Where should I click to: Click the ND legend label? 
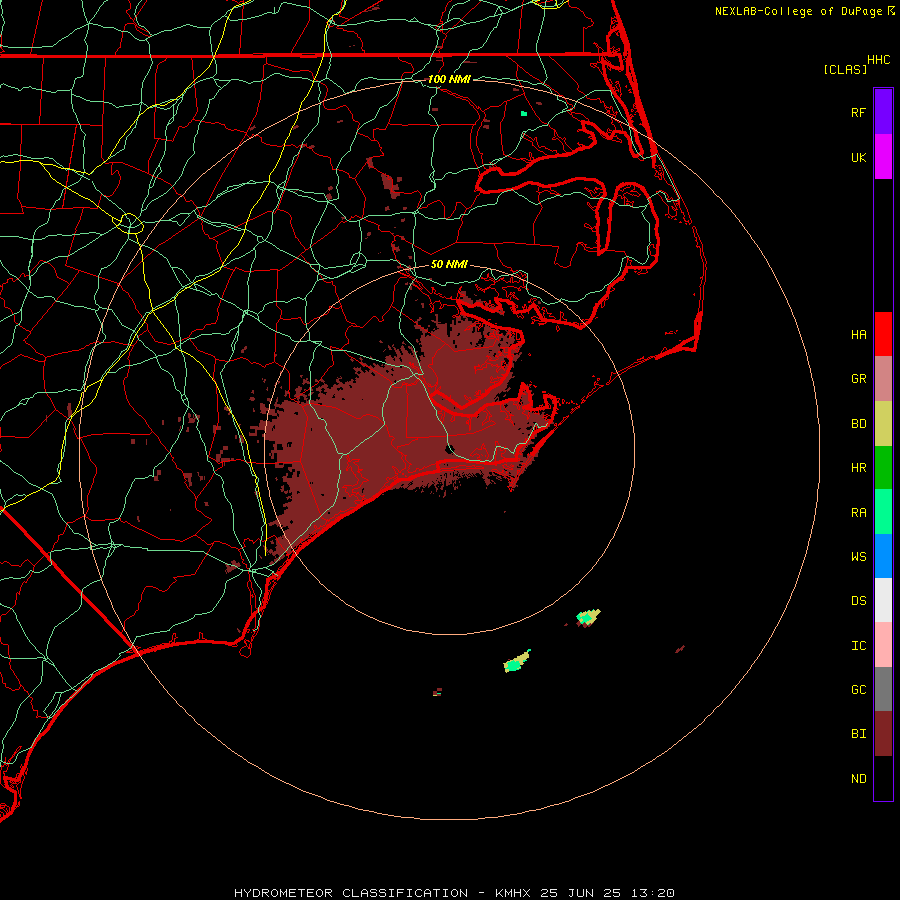858,779
